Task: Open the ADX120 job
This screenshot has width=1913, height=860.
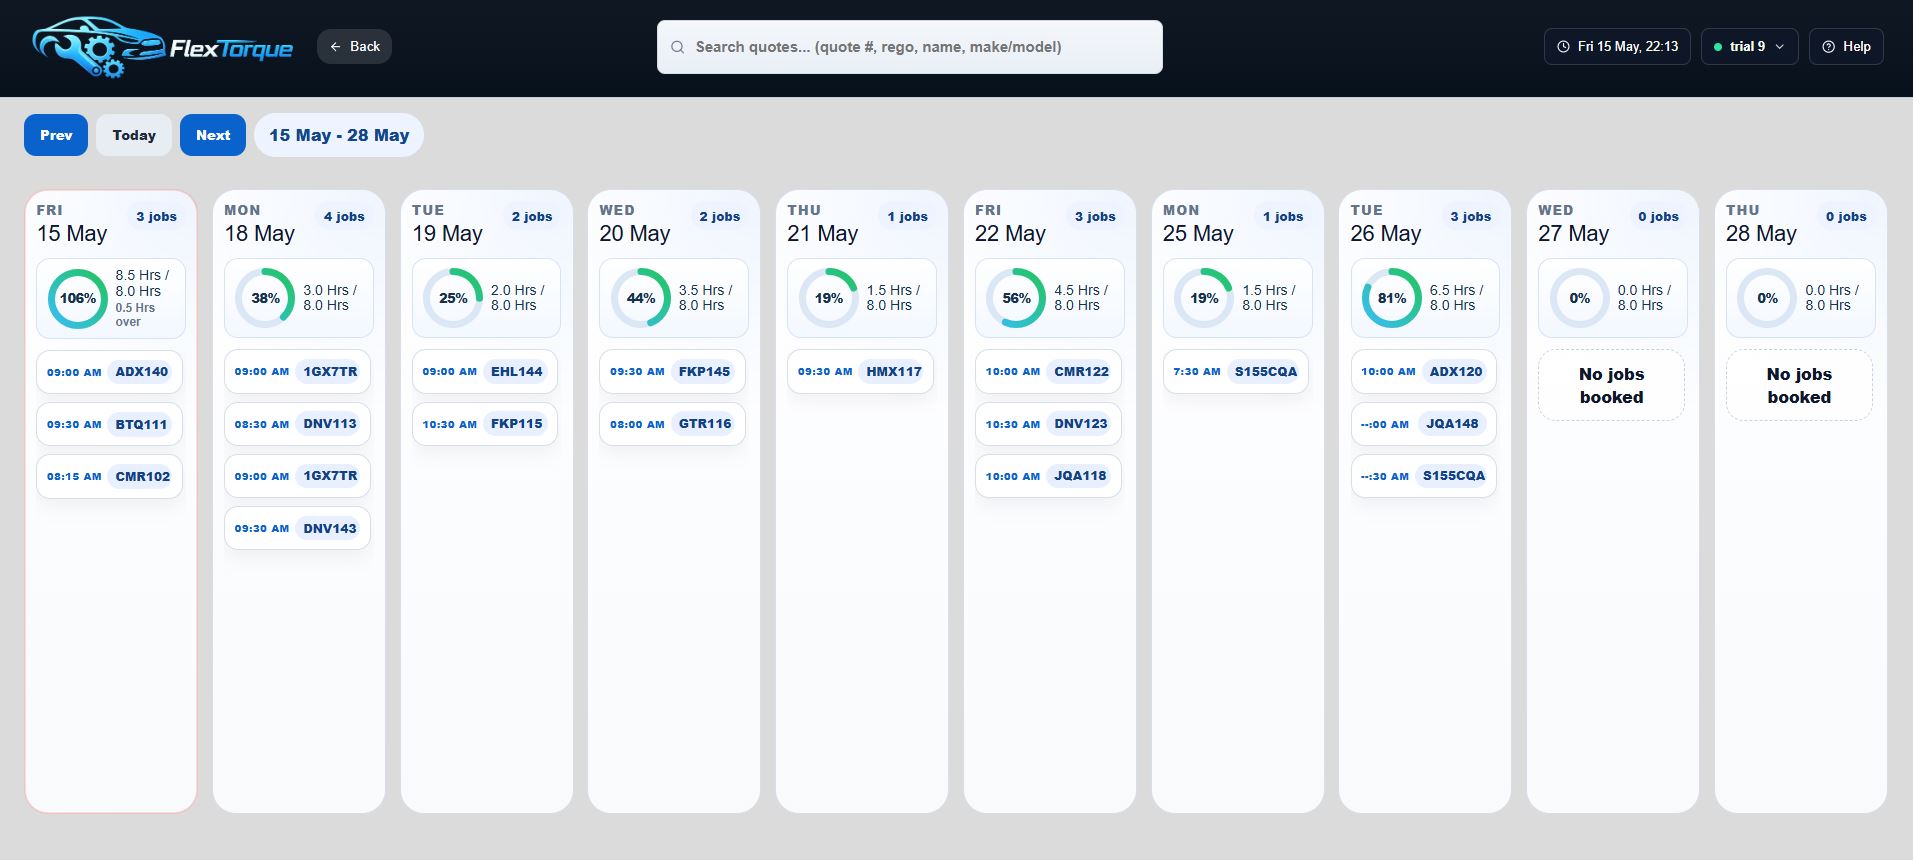Action: pyautogui.click(x=1423, y=372)
